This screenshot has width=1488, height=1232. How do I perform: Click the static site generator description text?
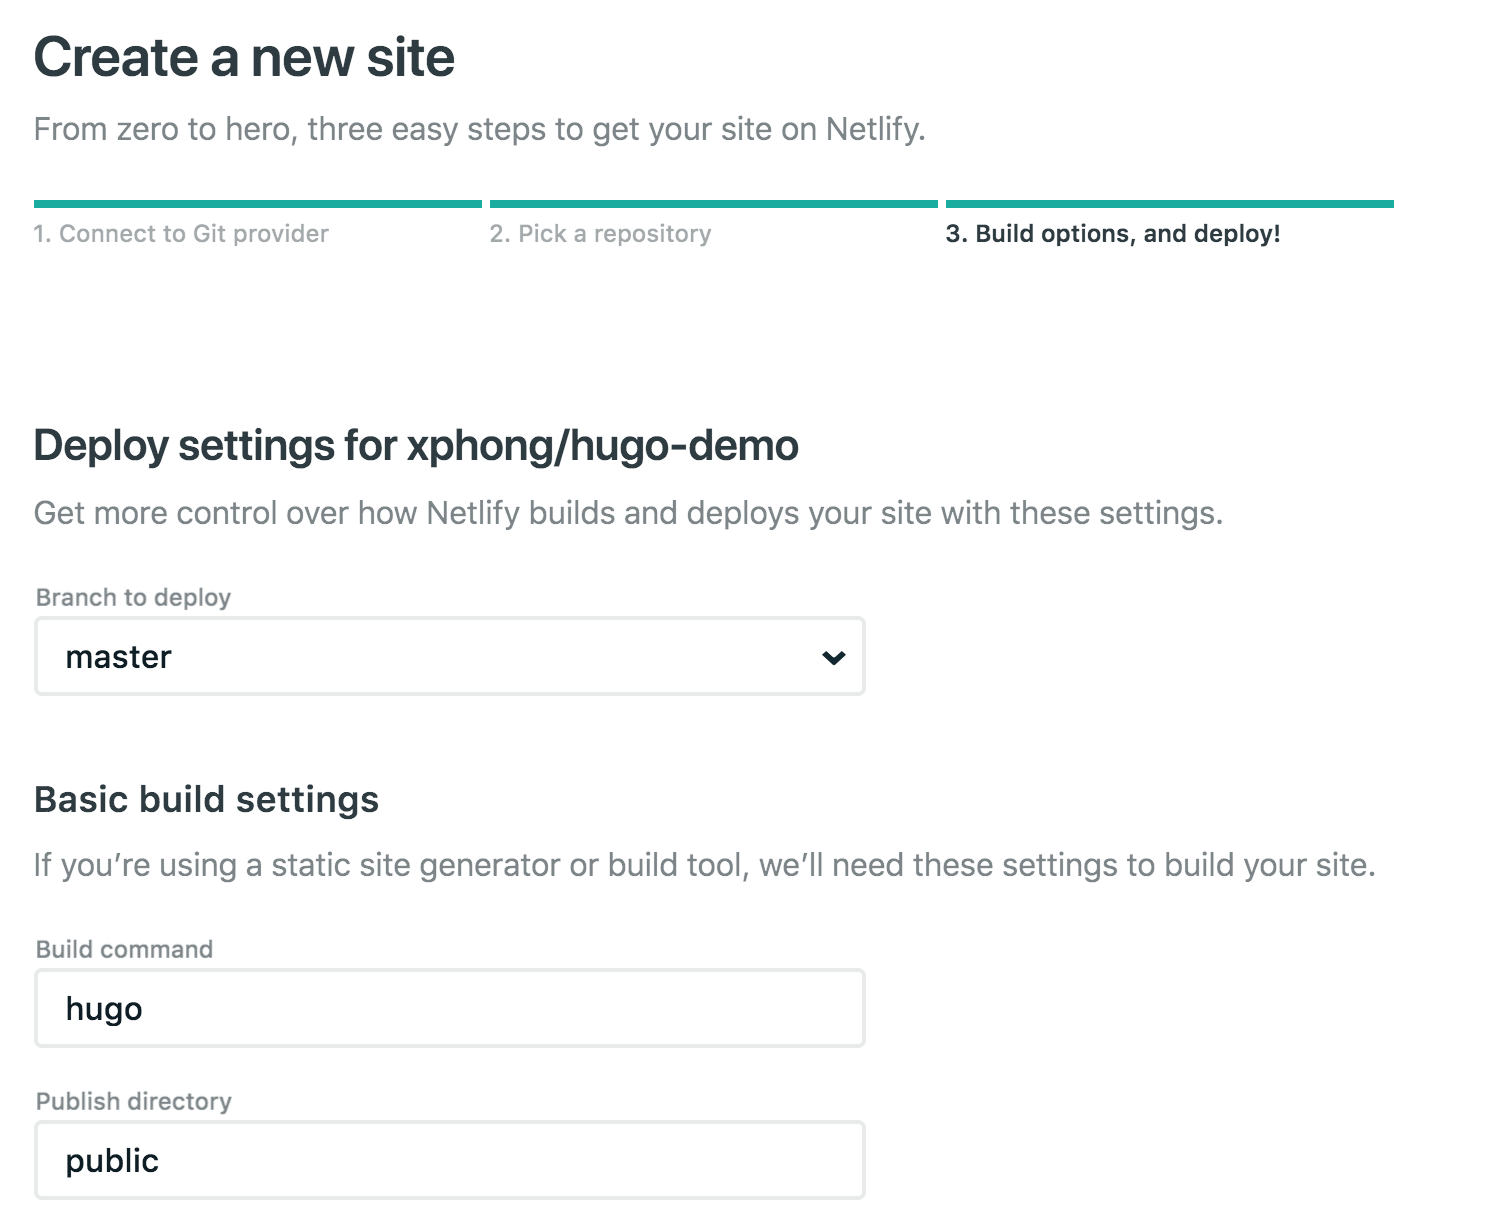click(704, 865)
